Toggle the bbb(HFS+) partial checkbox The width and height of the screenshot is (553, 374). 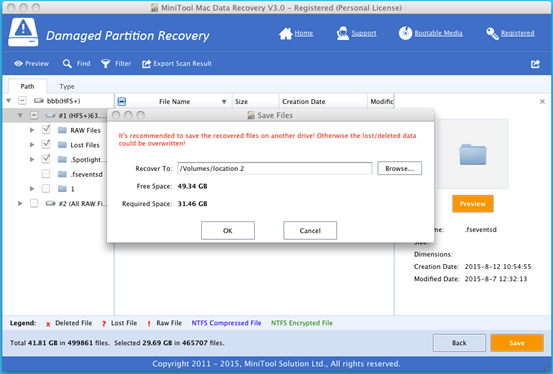(x=22, y=101)
